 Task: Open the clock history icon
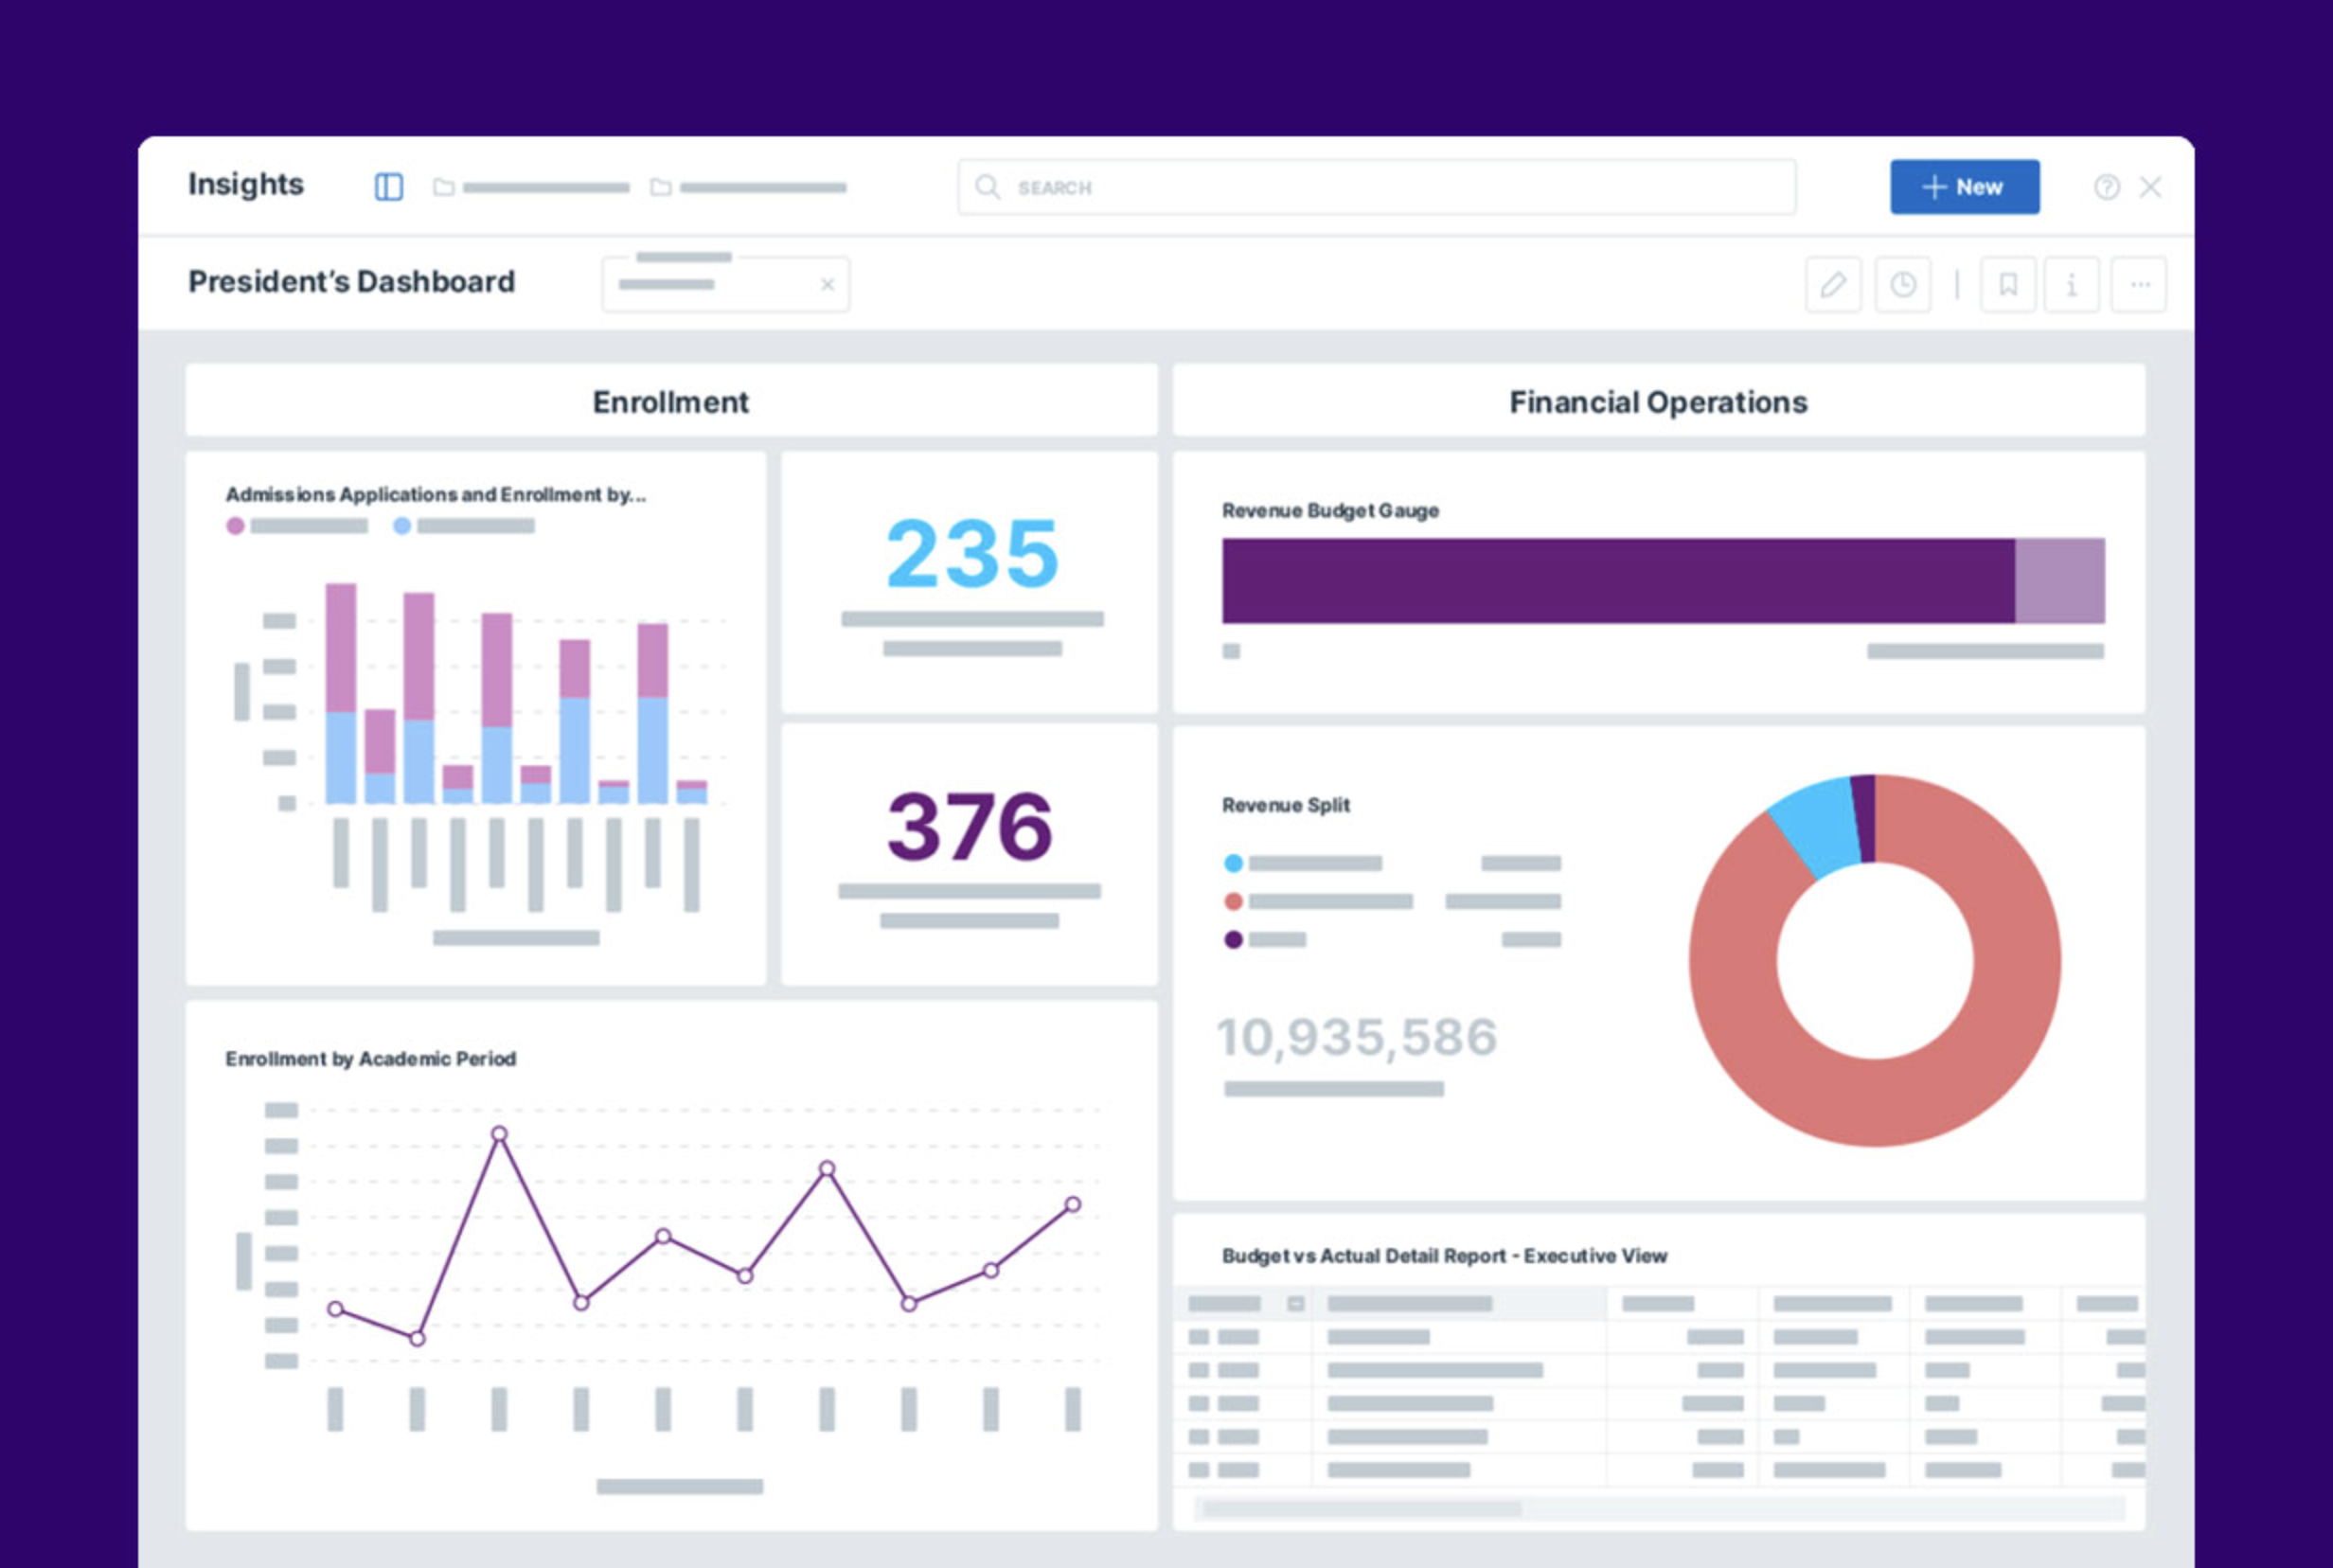click(x=1902, y=285)
